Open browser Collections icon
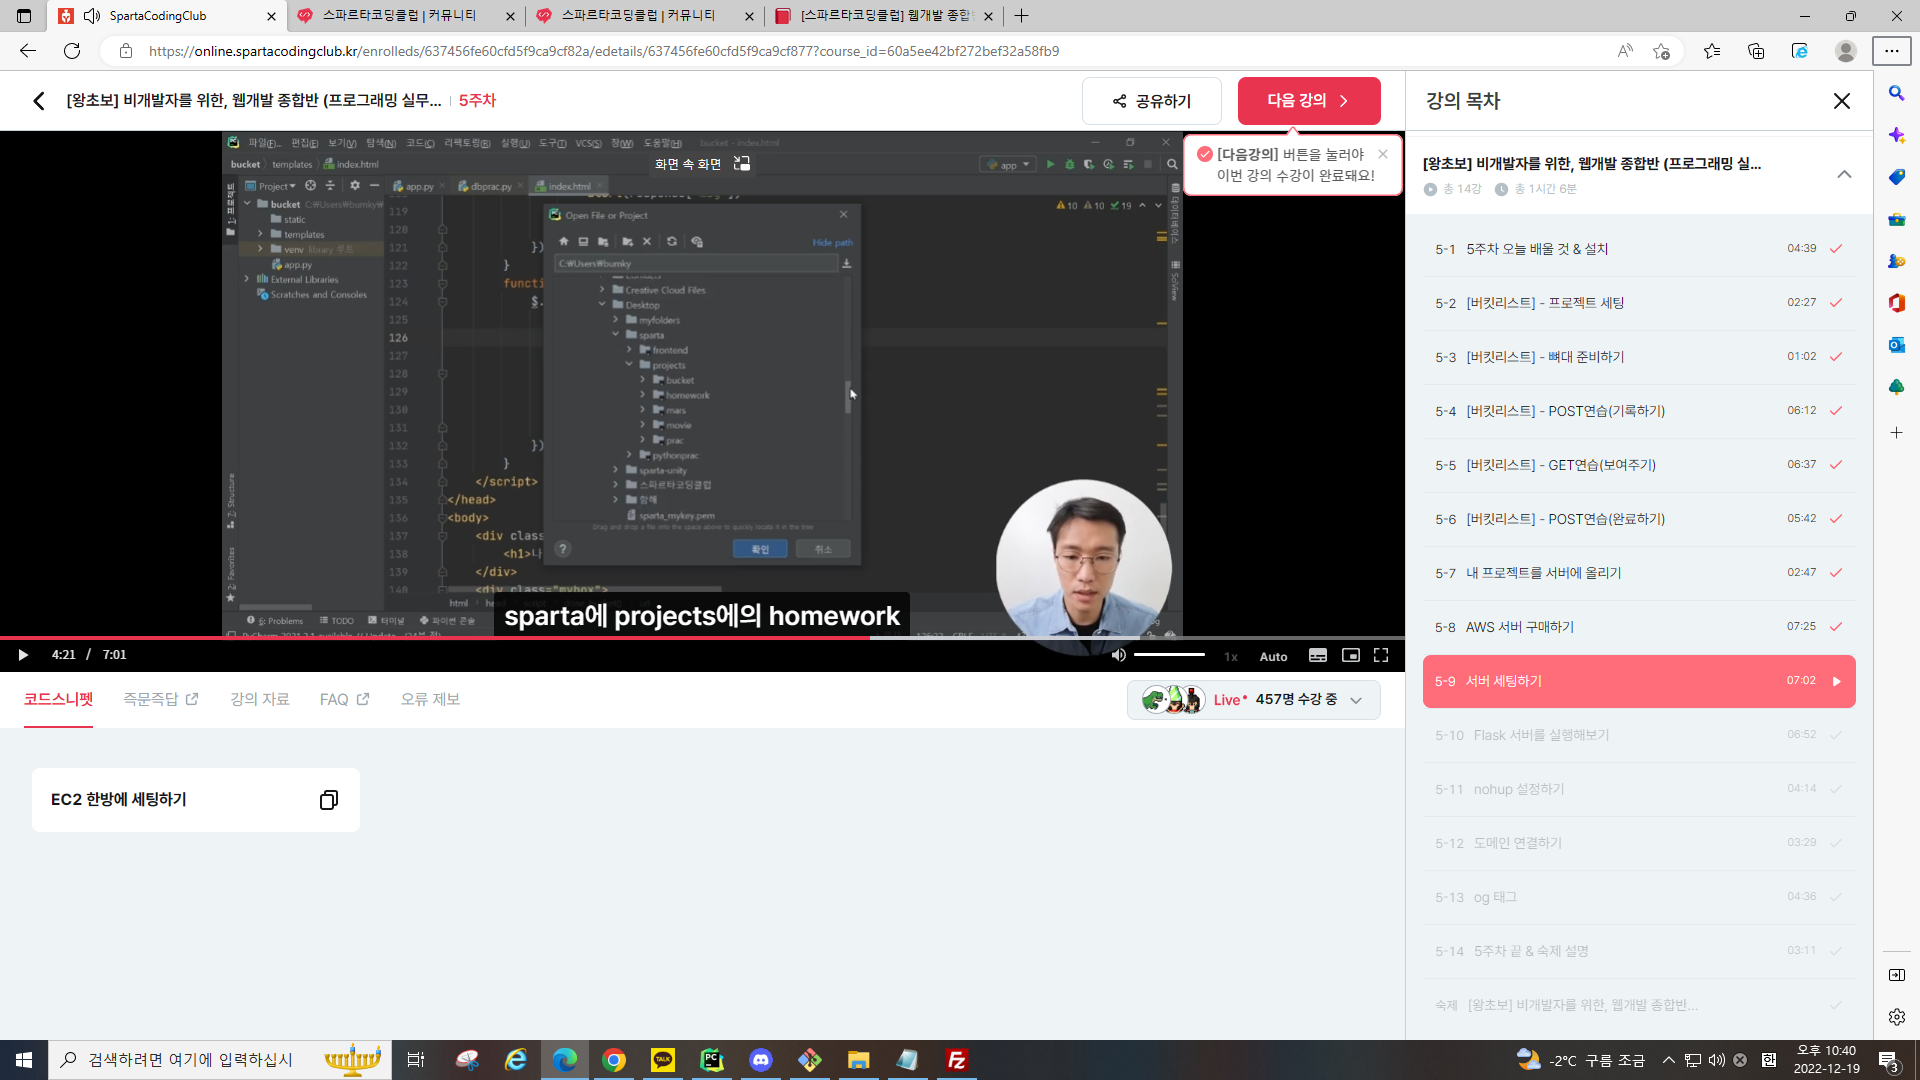This screenshot has width=1920, height=1080. pyautogui.click(x=1756, y=51)
